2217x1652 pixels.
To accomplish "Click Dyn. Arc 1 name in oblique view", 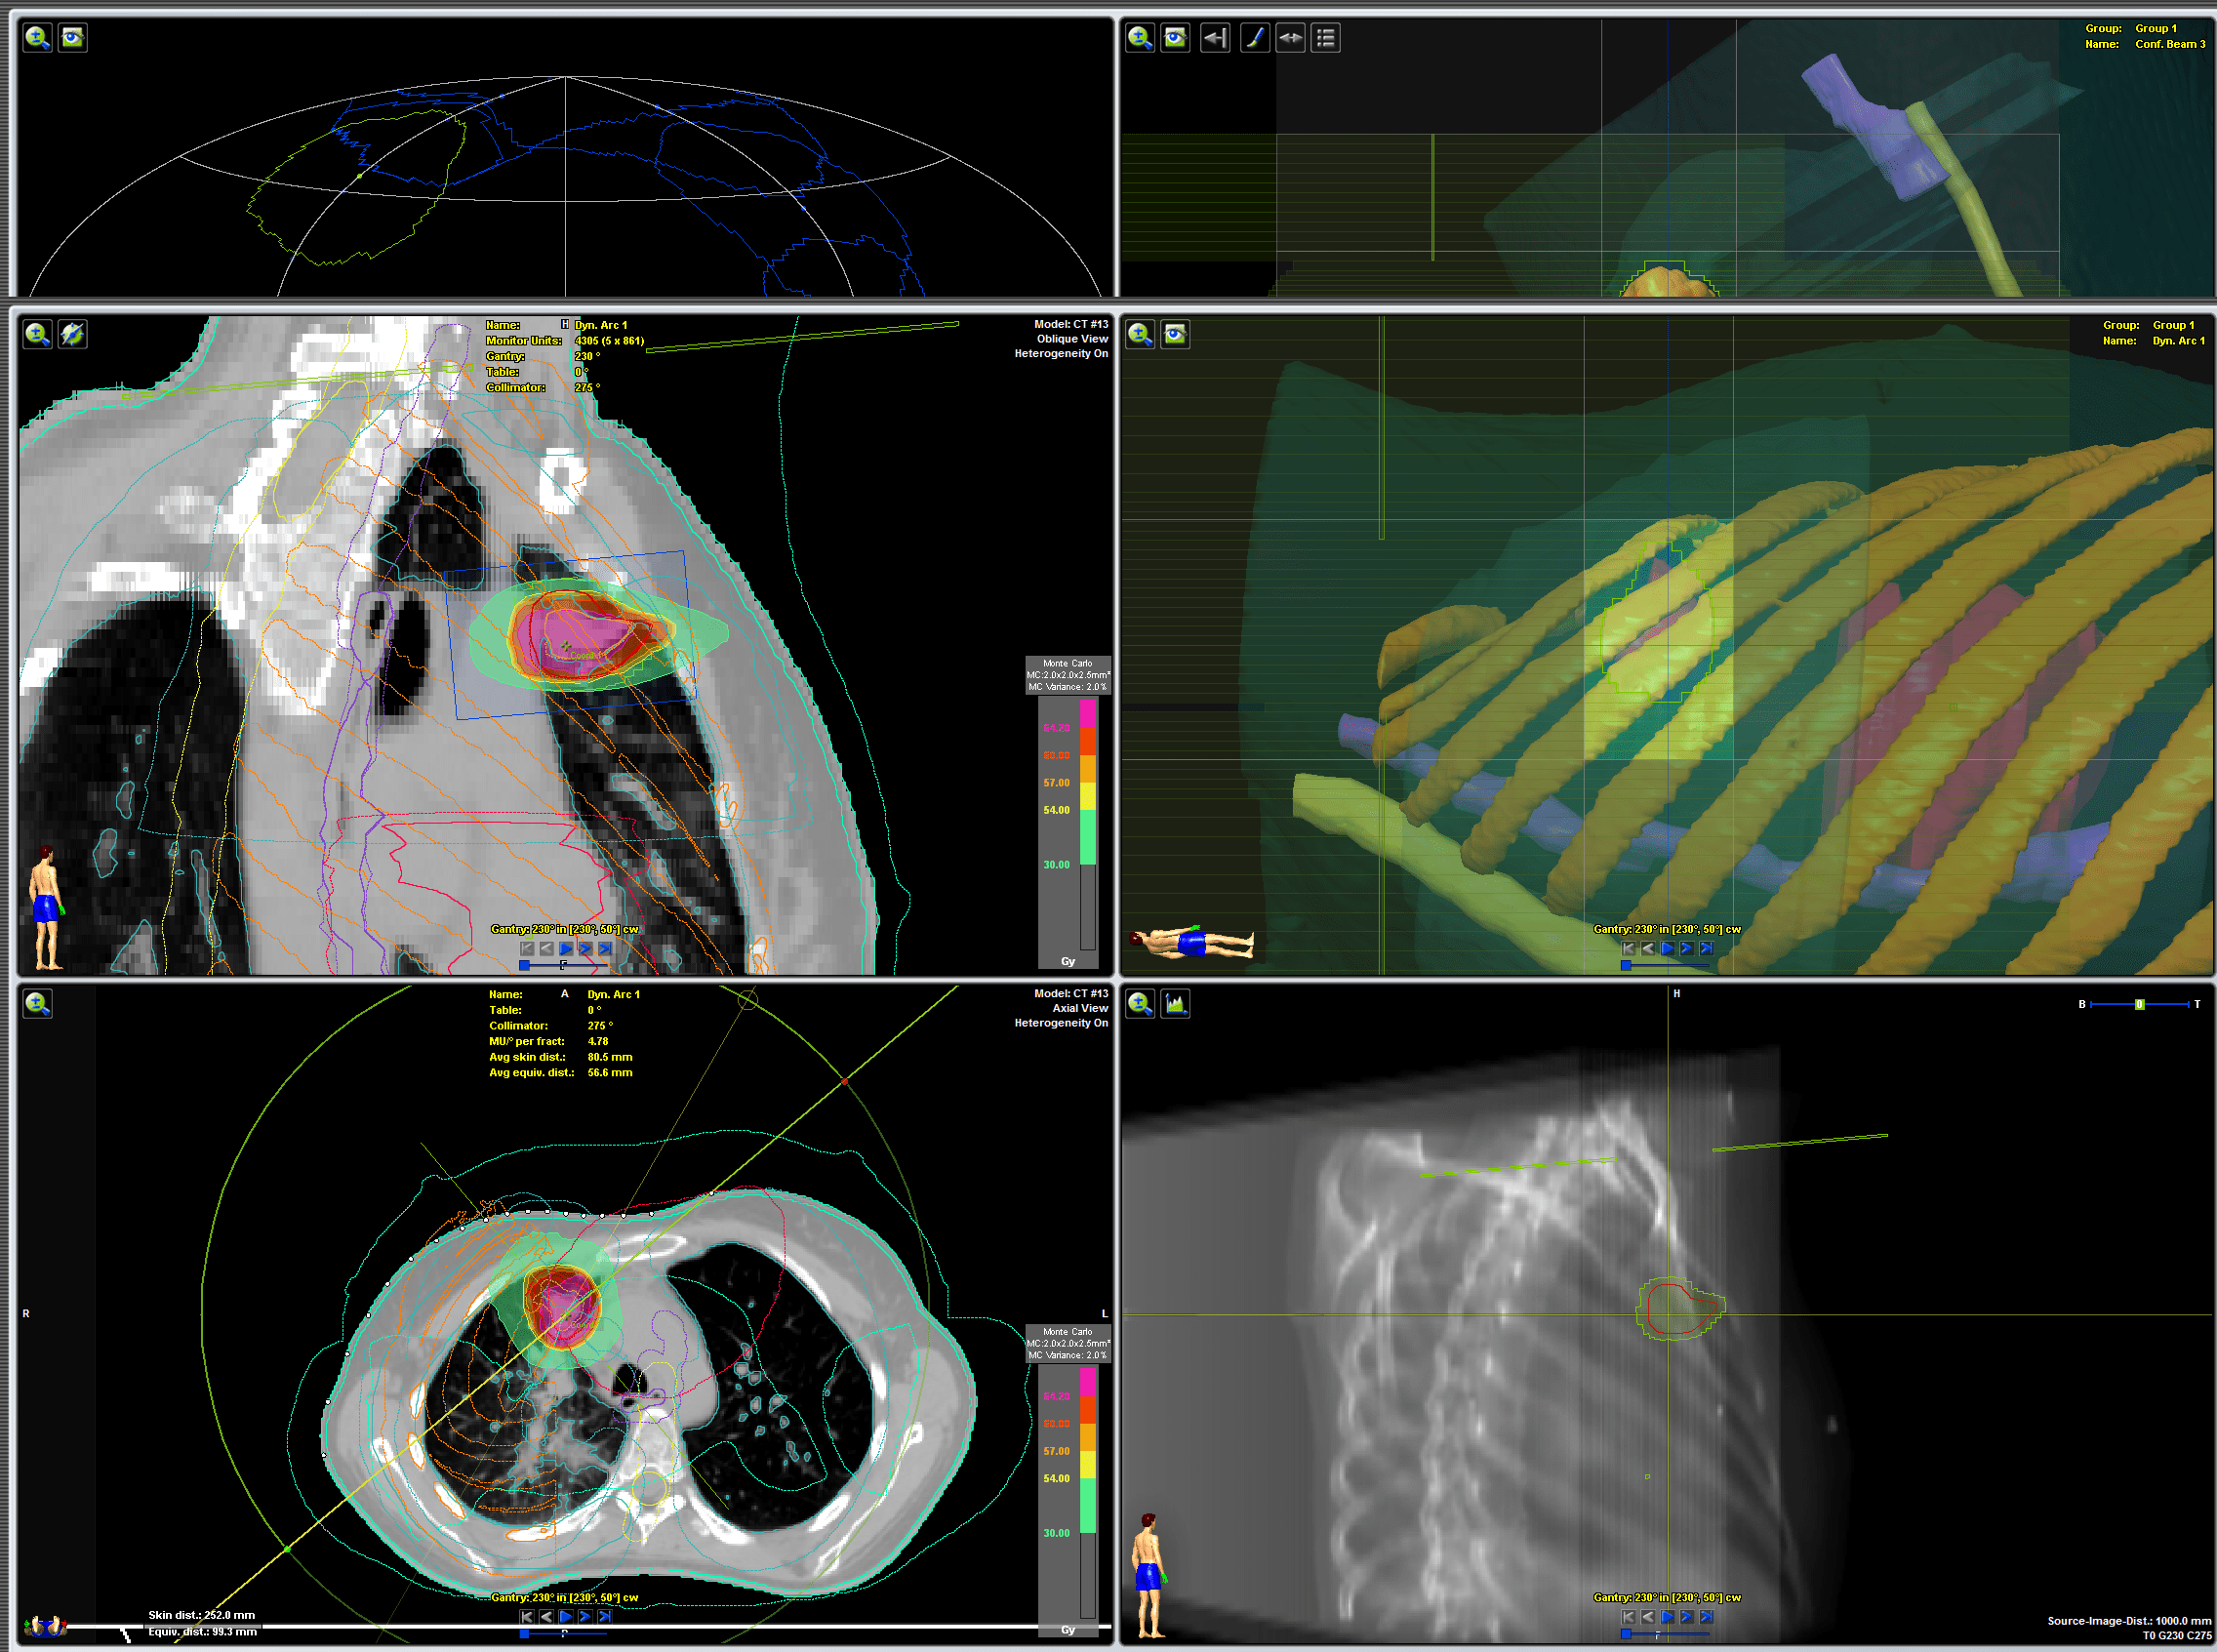I will pyautogui.click(x=601, y=325).
